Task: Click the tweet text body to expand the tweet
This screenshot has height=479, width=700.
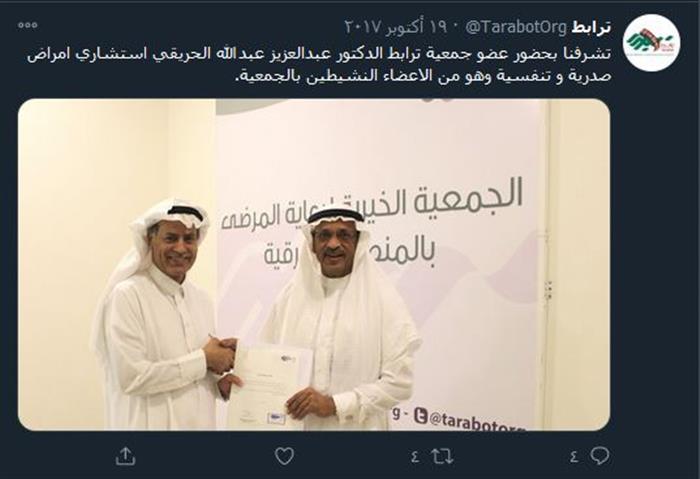Action: pyautogui.click(x=319, y=64)
